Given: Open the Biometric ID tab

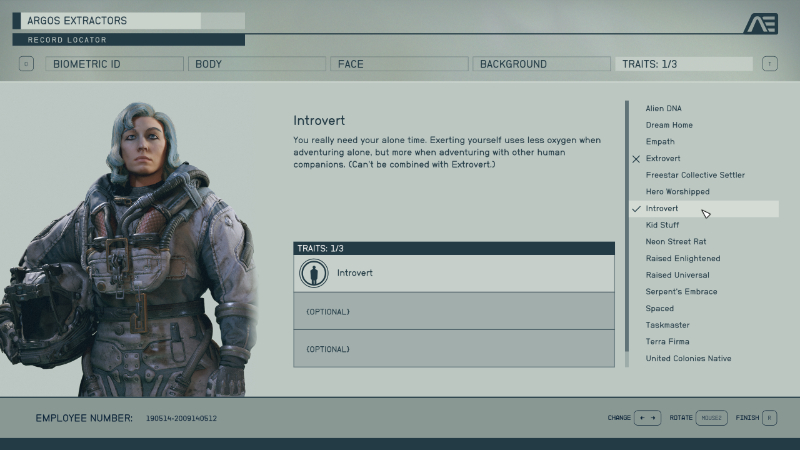Looking at the screenshot, I should tap(114, 64).
